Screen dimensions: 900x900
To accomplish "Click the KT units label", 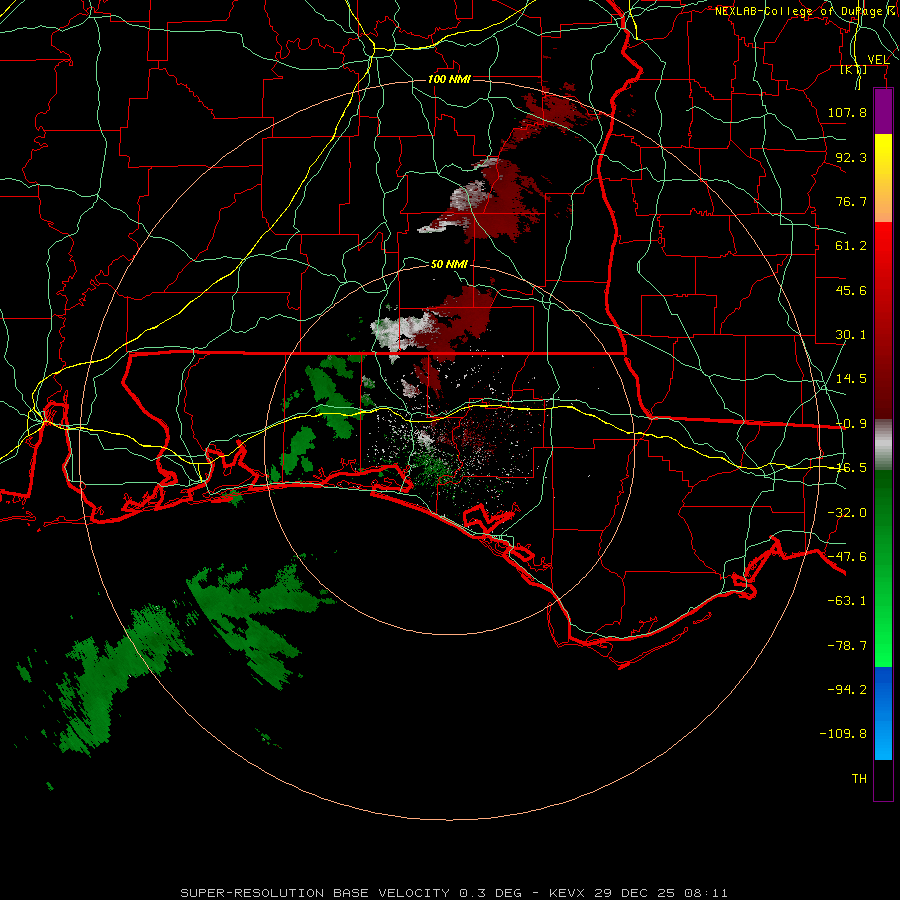I will (854, 69).
